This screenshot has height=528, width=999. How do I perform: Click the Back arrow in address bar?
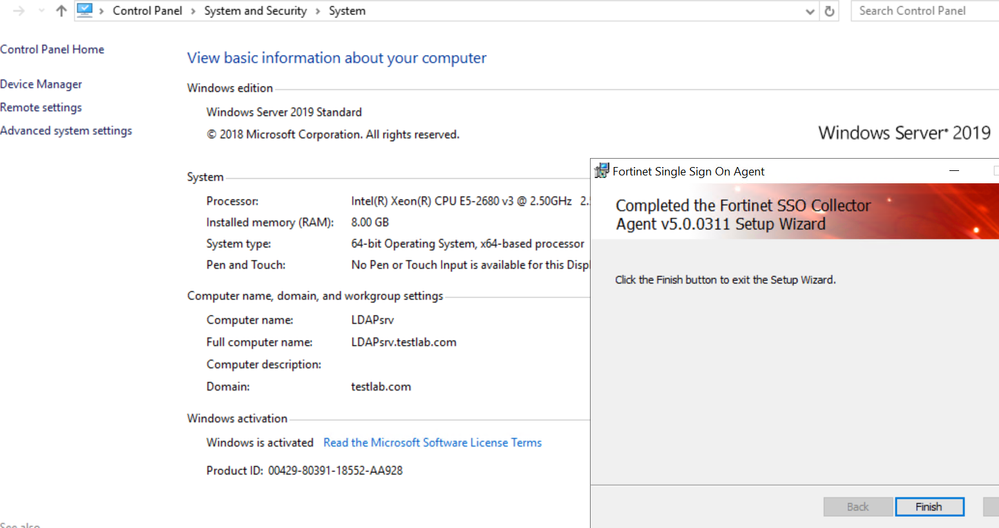click(x=2, y=11)
